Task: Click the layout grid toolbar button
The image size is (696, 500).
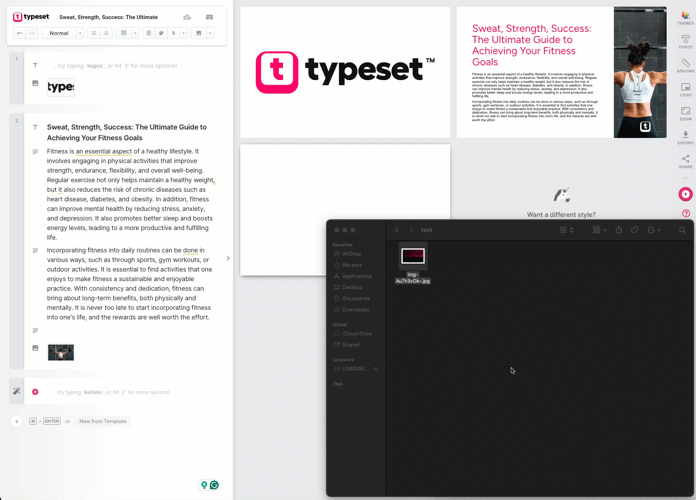Action: pyautogui.click(x=124, y=33)
